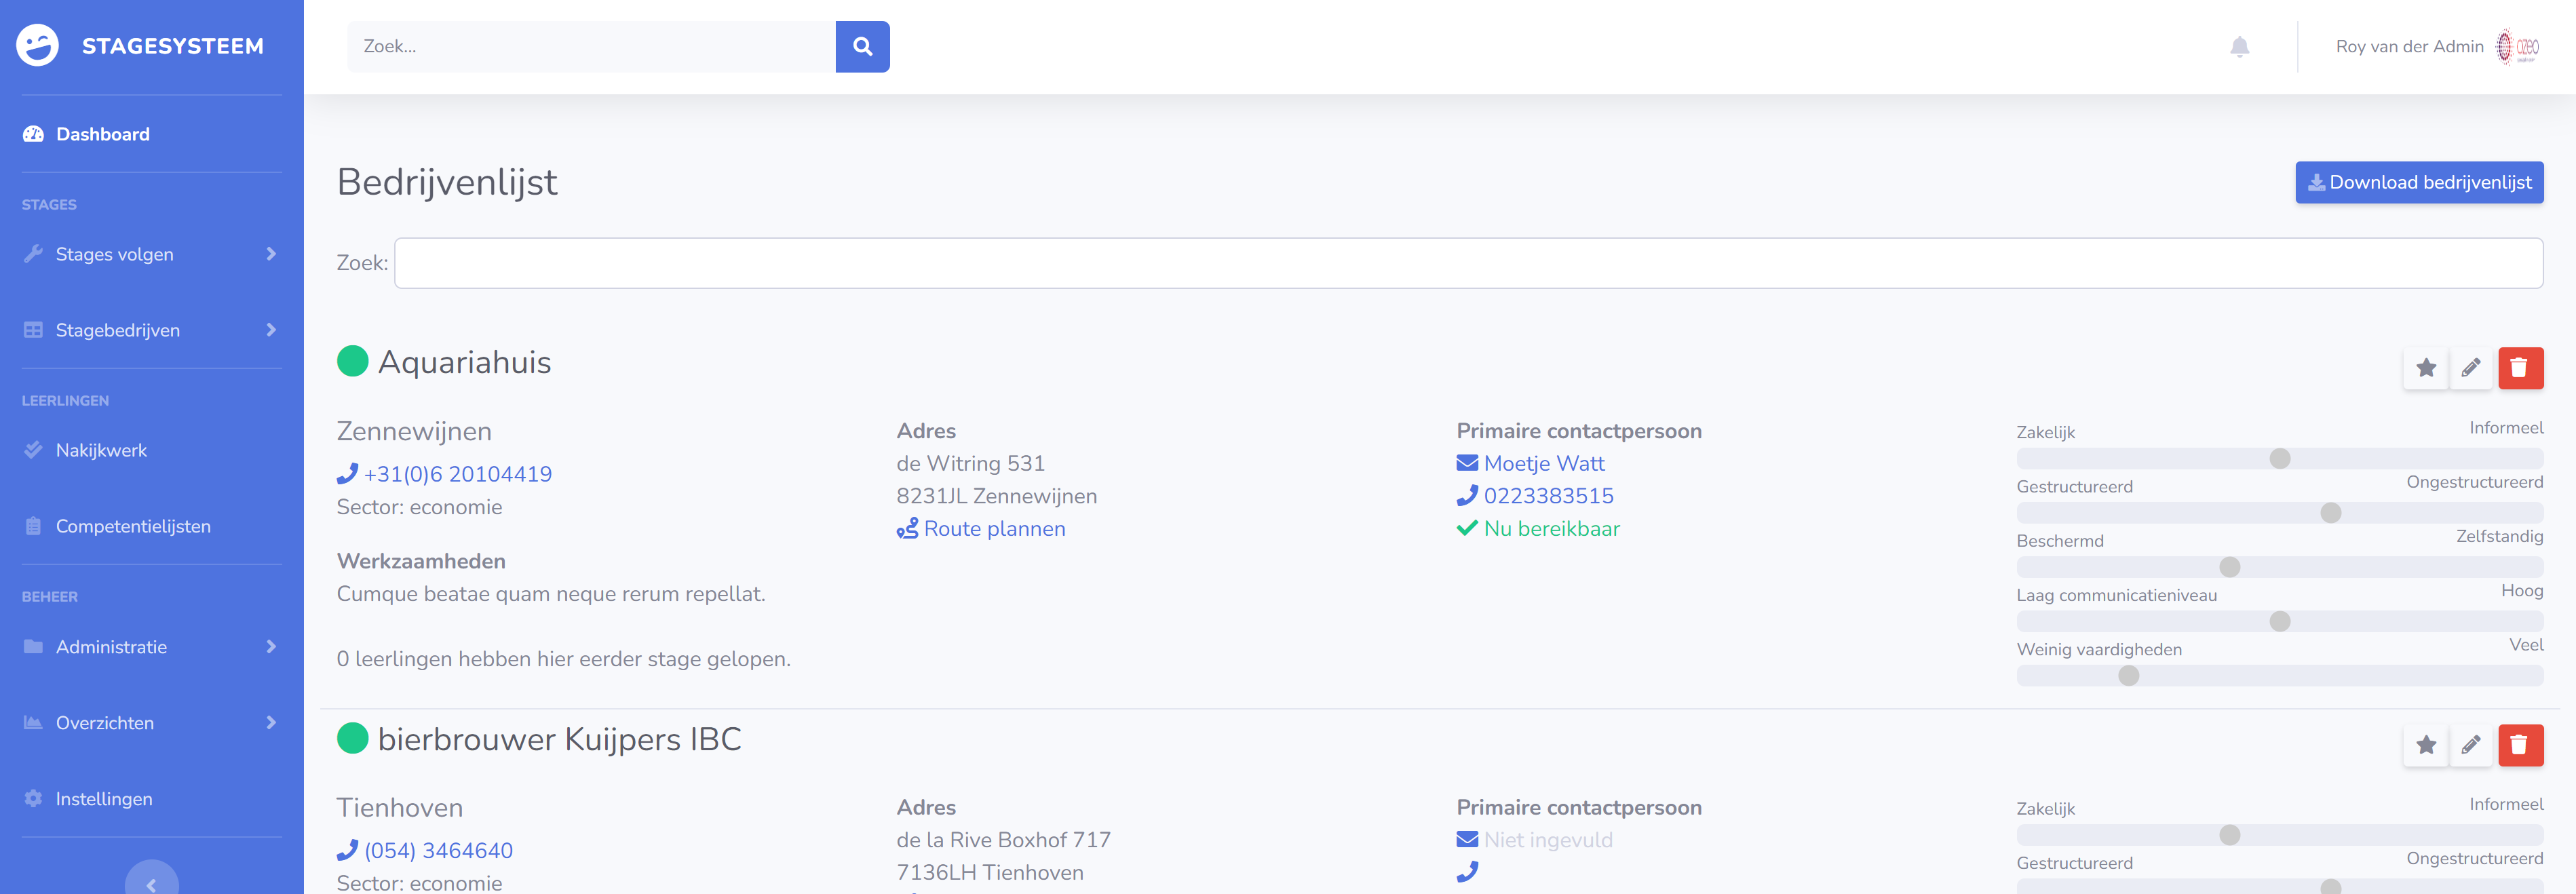Screen dimensions: 2576x894
Task: Open the Dashboard menu item
Action: coord(102,134)
